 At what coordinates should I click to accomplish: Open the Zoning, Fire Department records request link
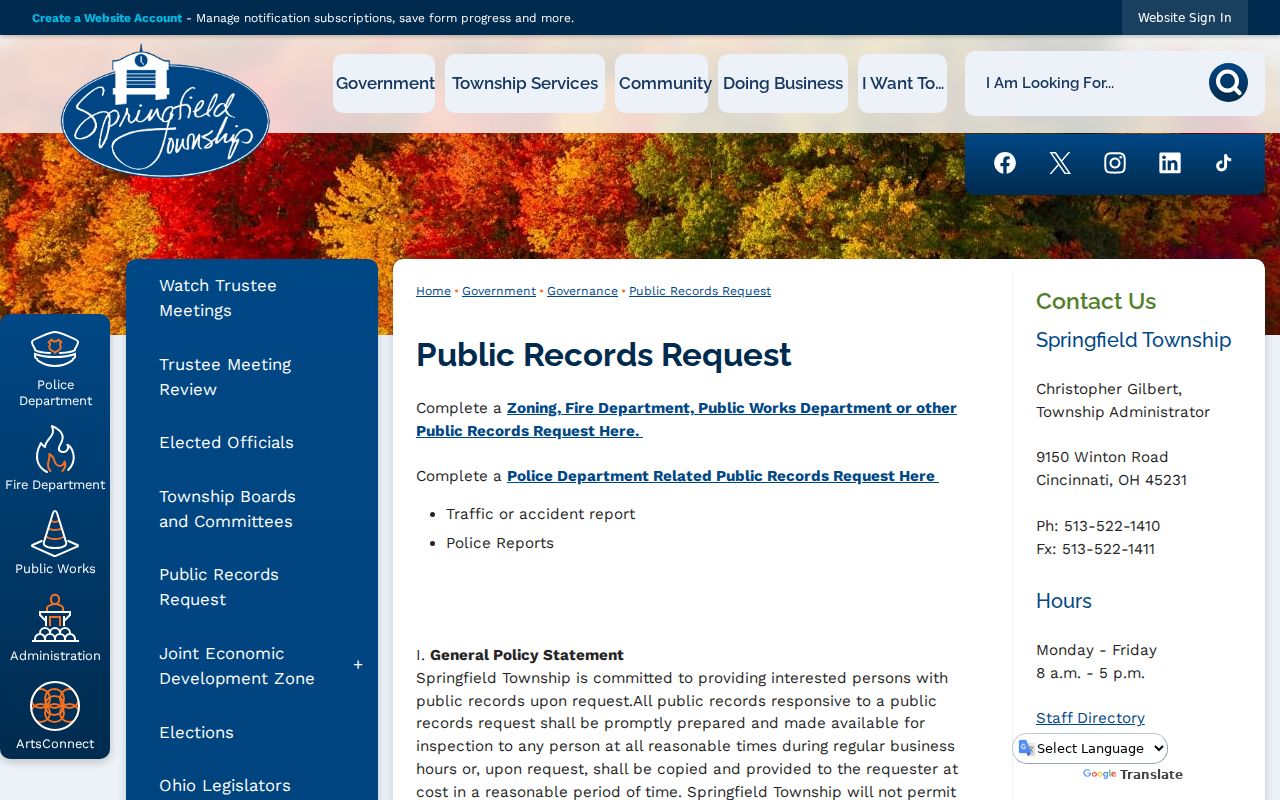[687, 419]
